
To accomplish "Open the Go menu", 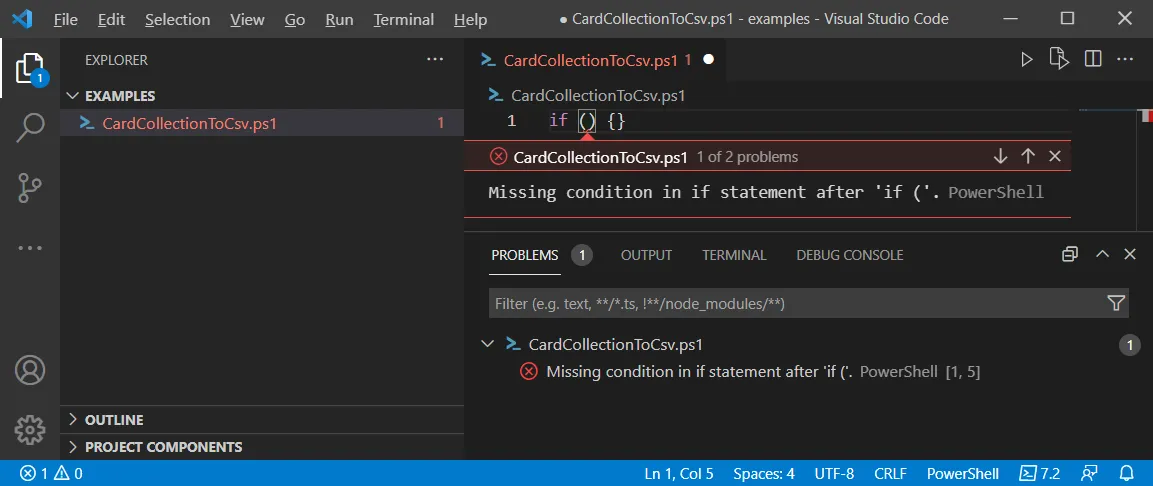I will pos(295,19).
